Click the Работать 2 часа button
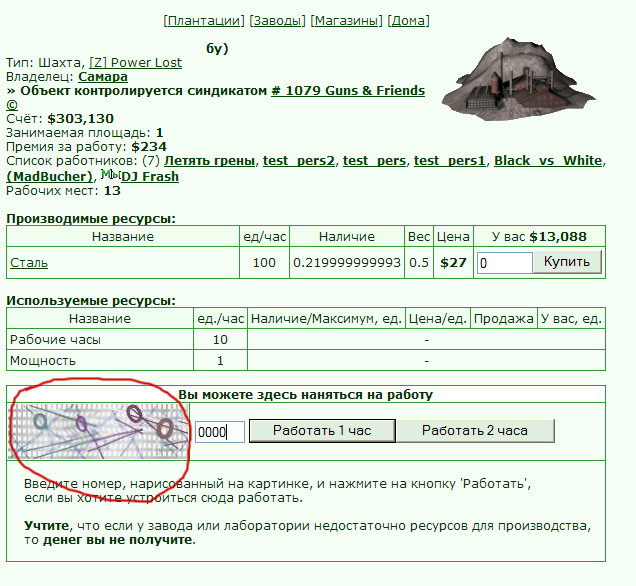This screenshot has height=586, width=636. click(475, 431)
